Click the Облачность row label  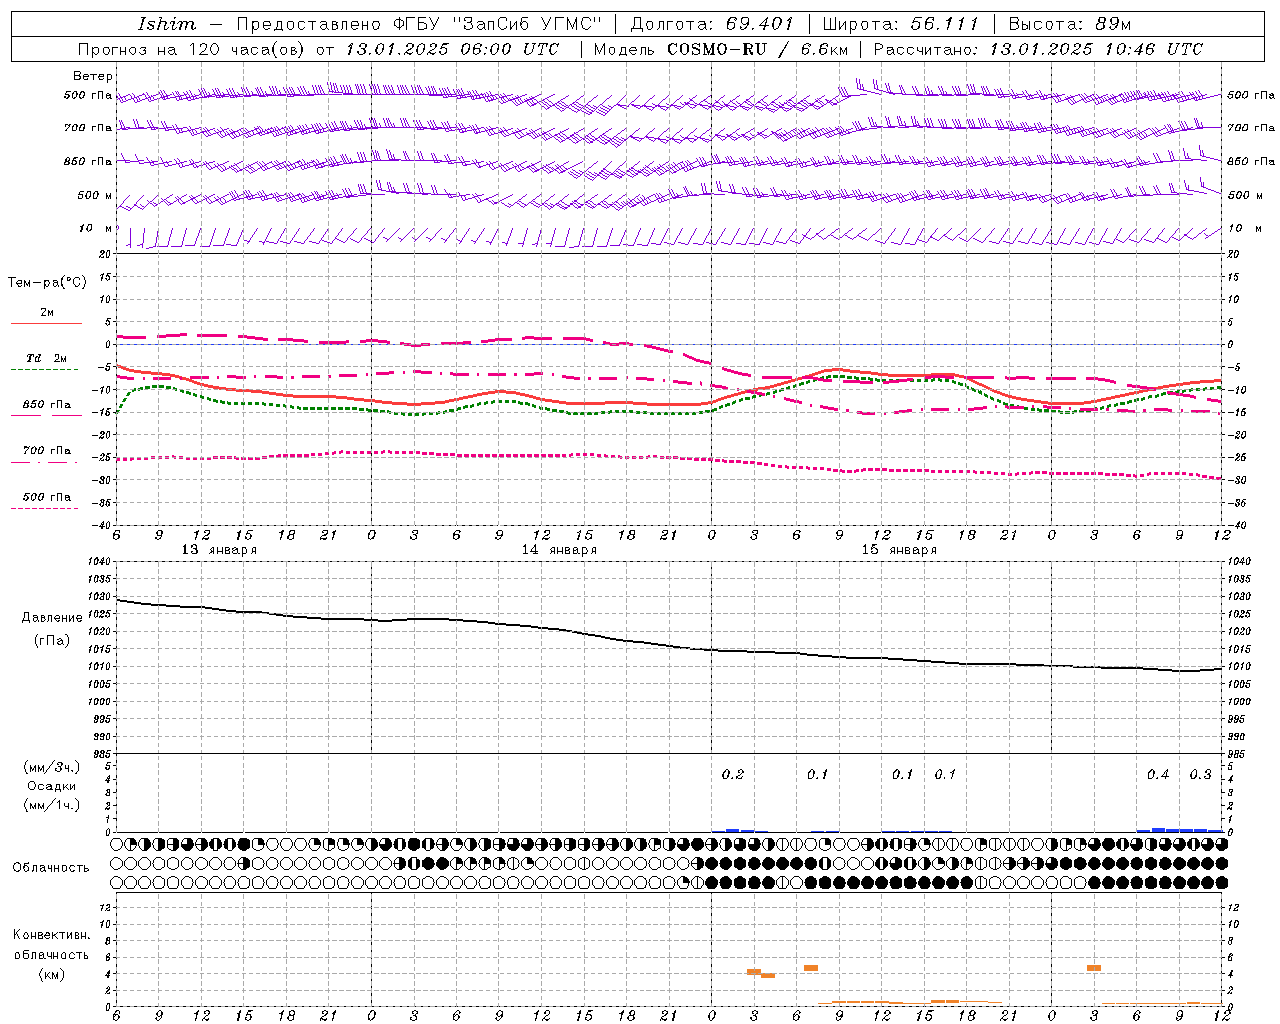[x=51, y=867]
